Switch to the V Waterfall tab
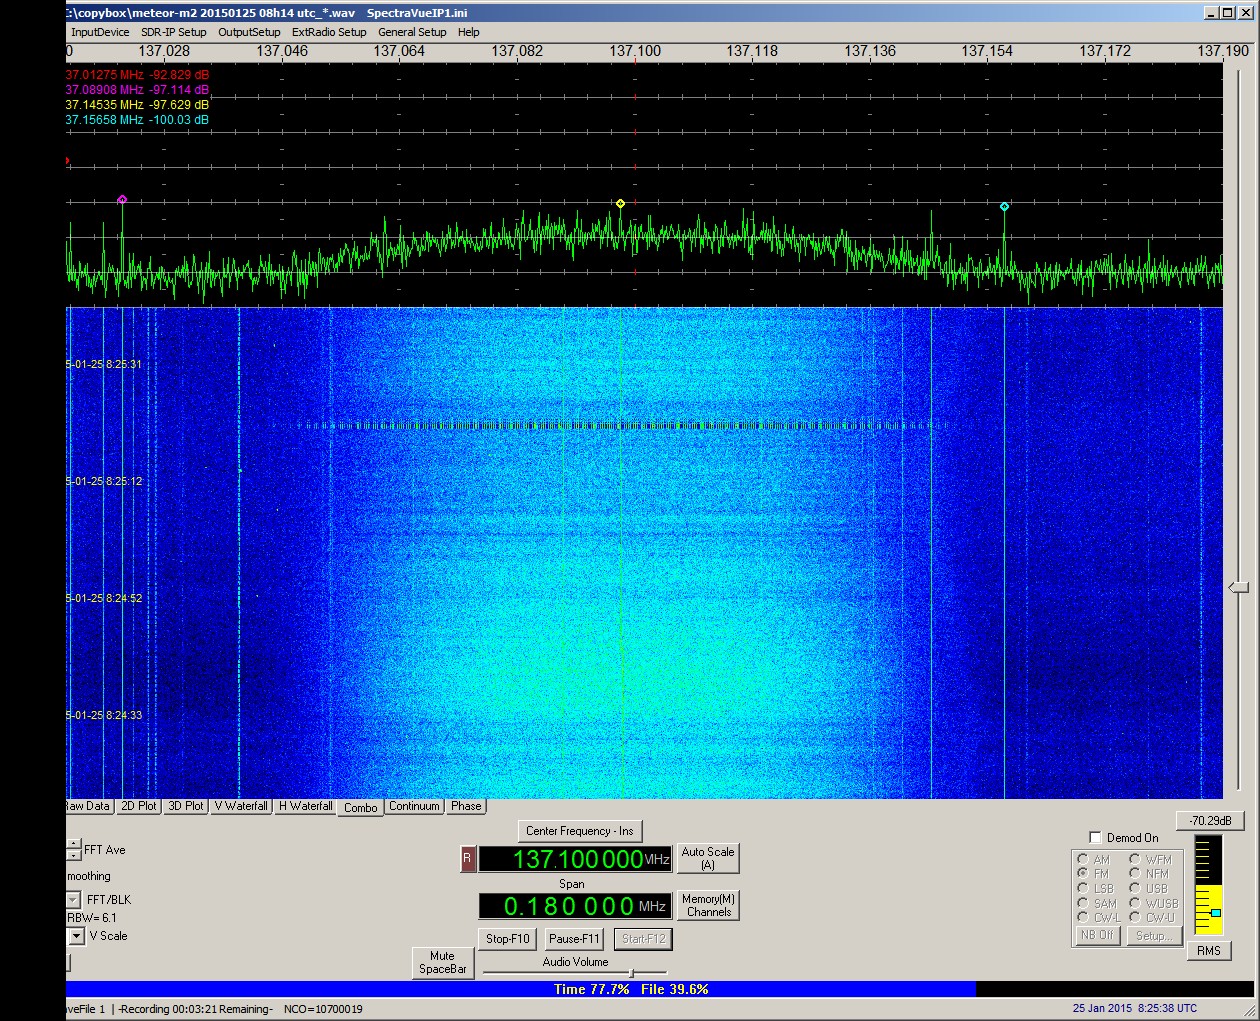 coord(241,806)
